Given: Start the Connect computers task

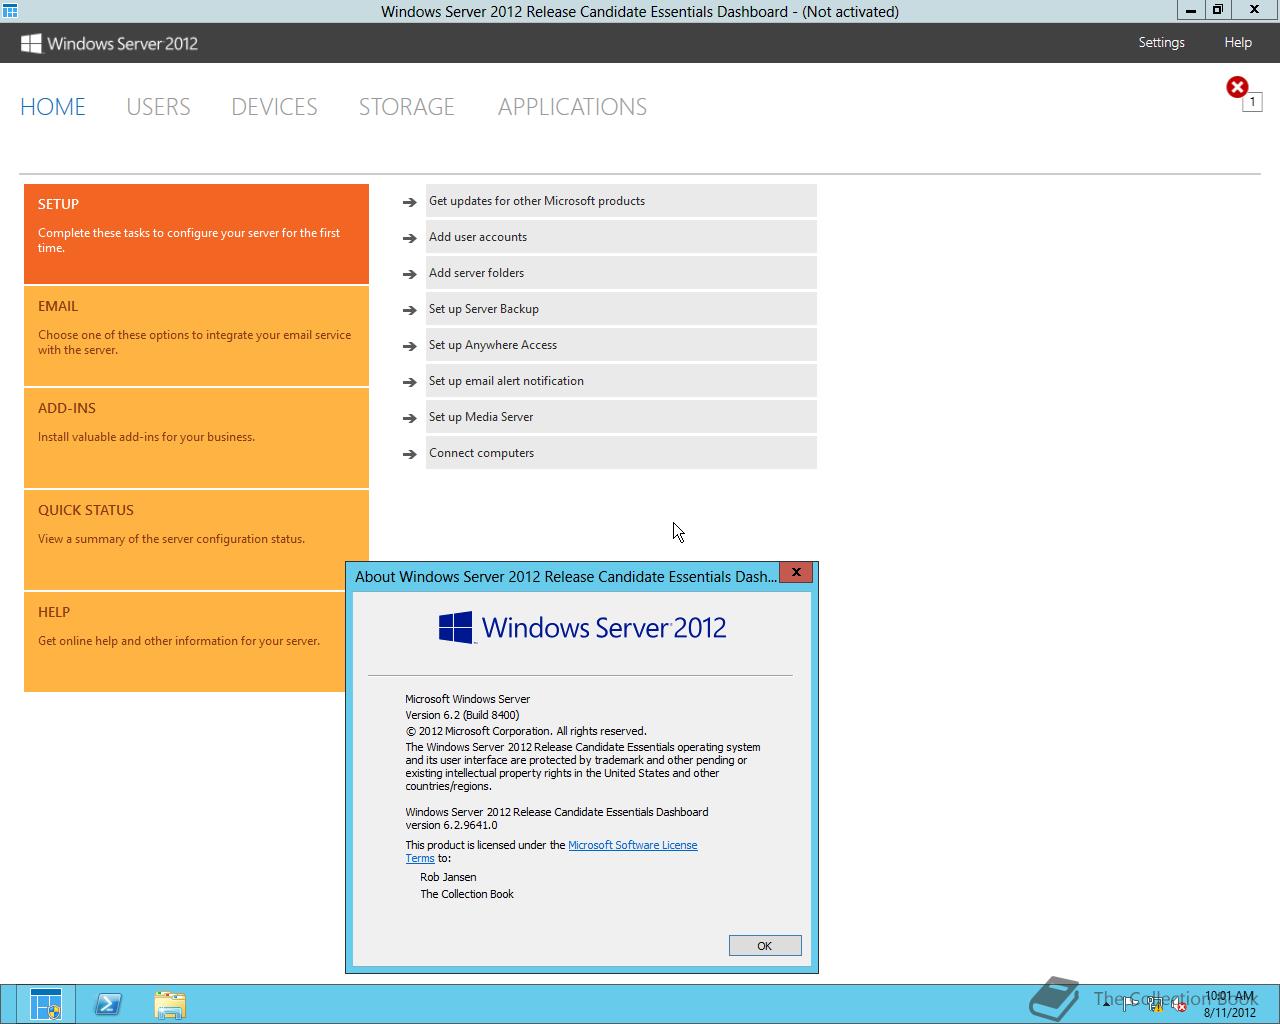Looking at the screenshot, I should coord(621,453).
